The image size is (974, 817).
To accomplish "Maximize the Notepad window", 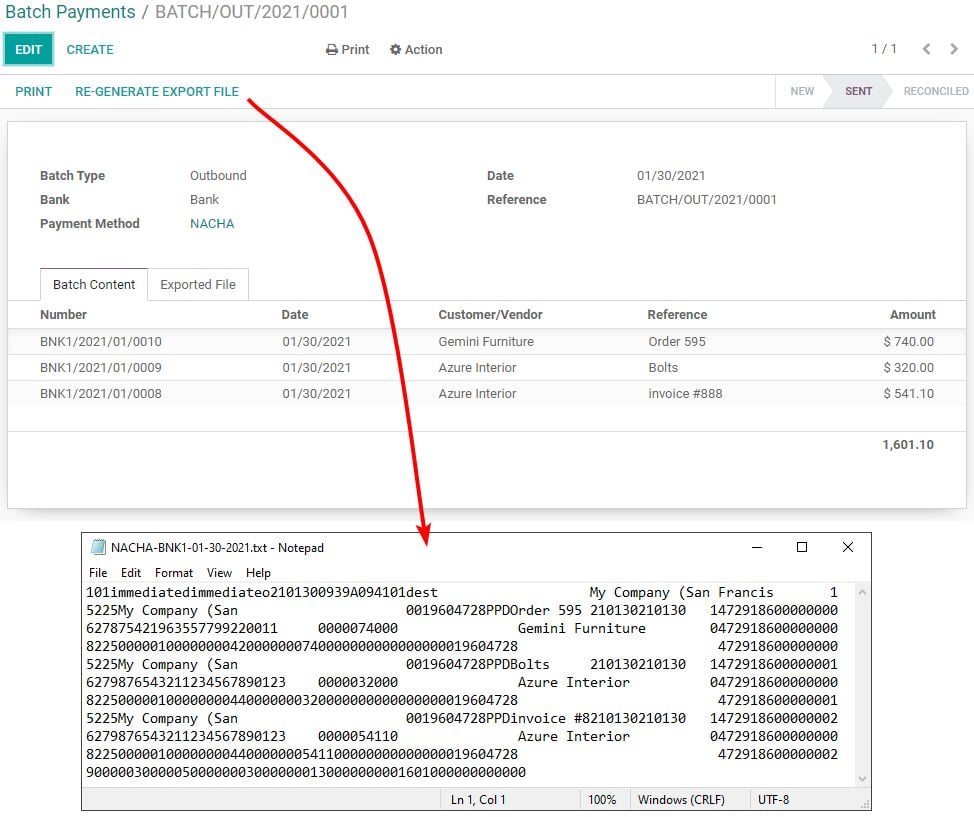I will point(801,547).
